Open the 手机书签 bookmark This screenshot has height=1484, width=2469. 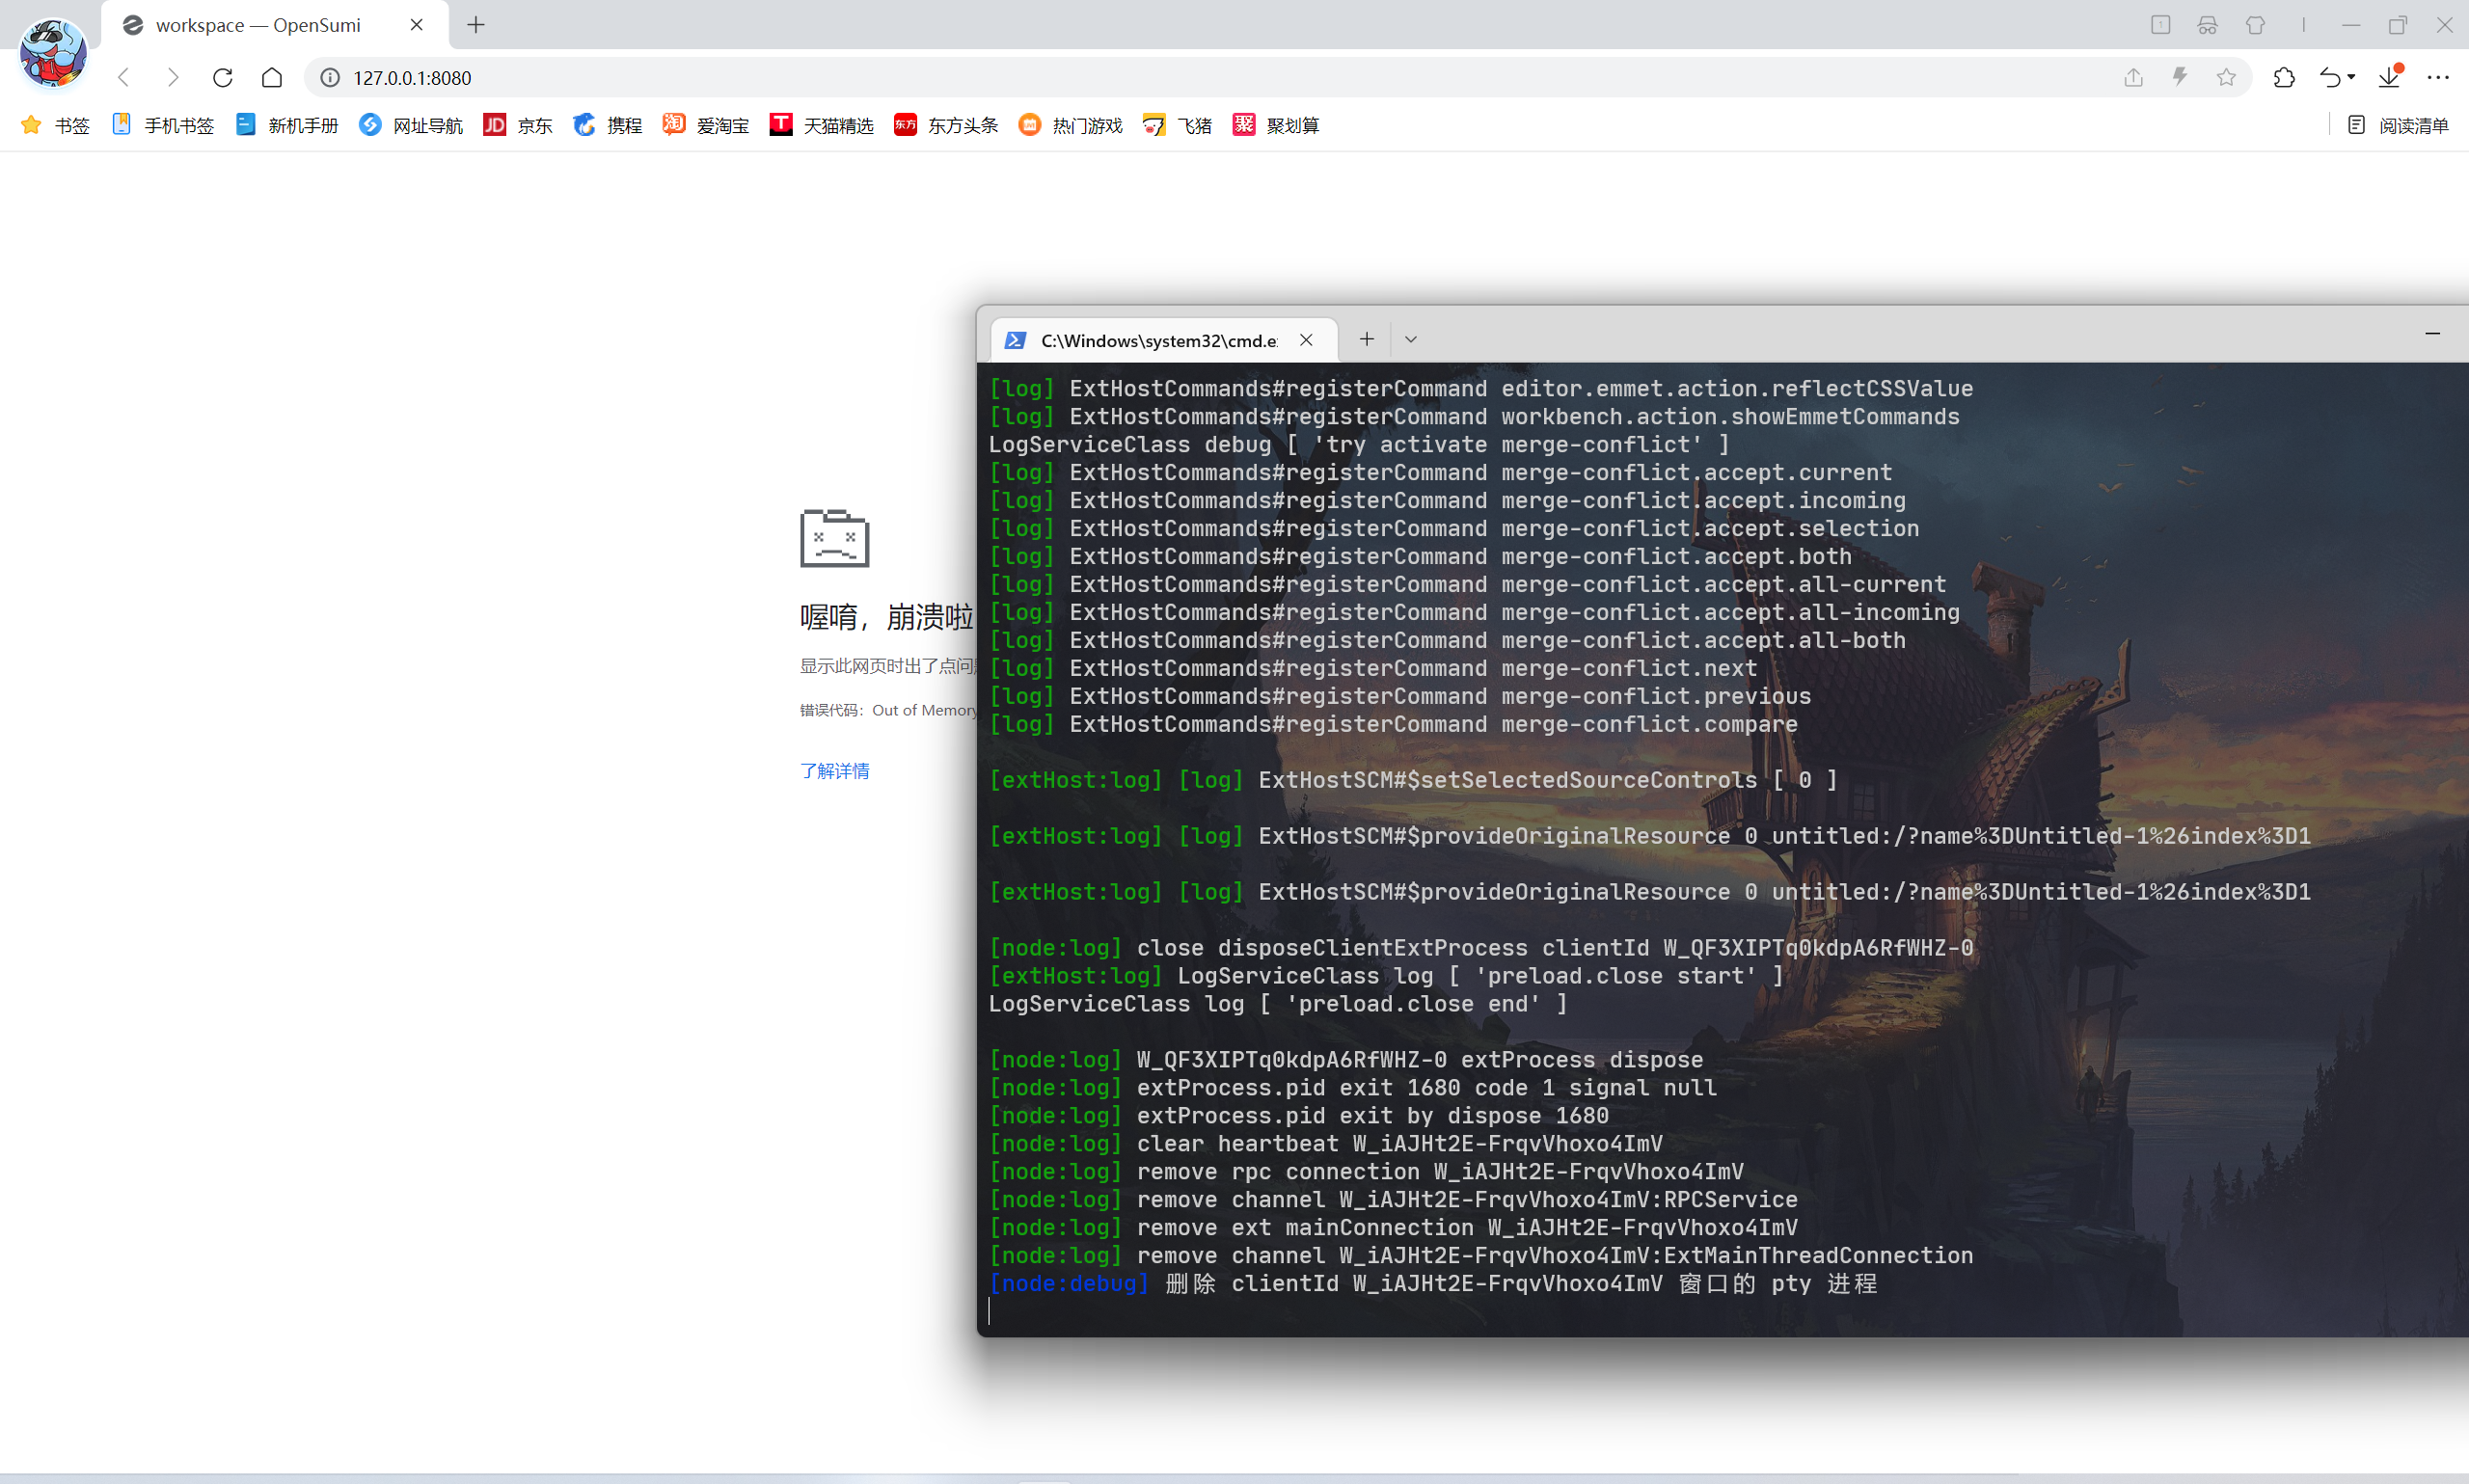[x=163, y=125]
